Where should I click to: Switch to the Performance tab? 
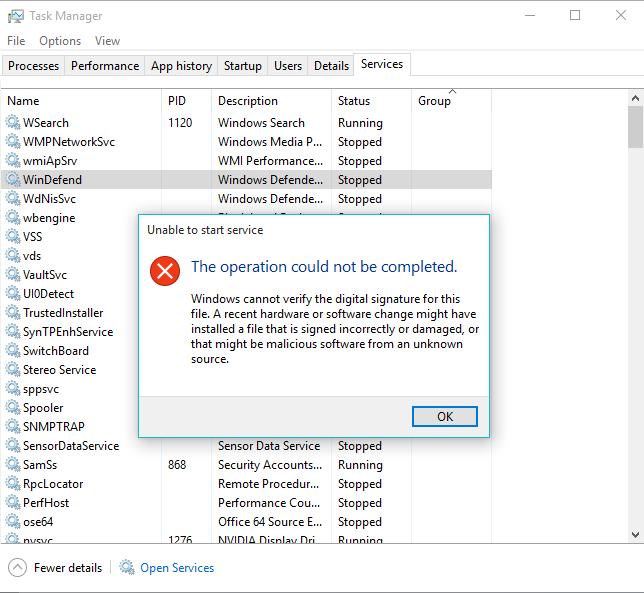click(105, 66)
